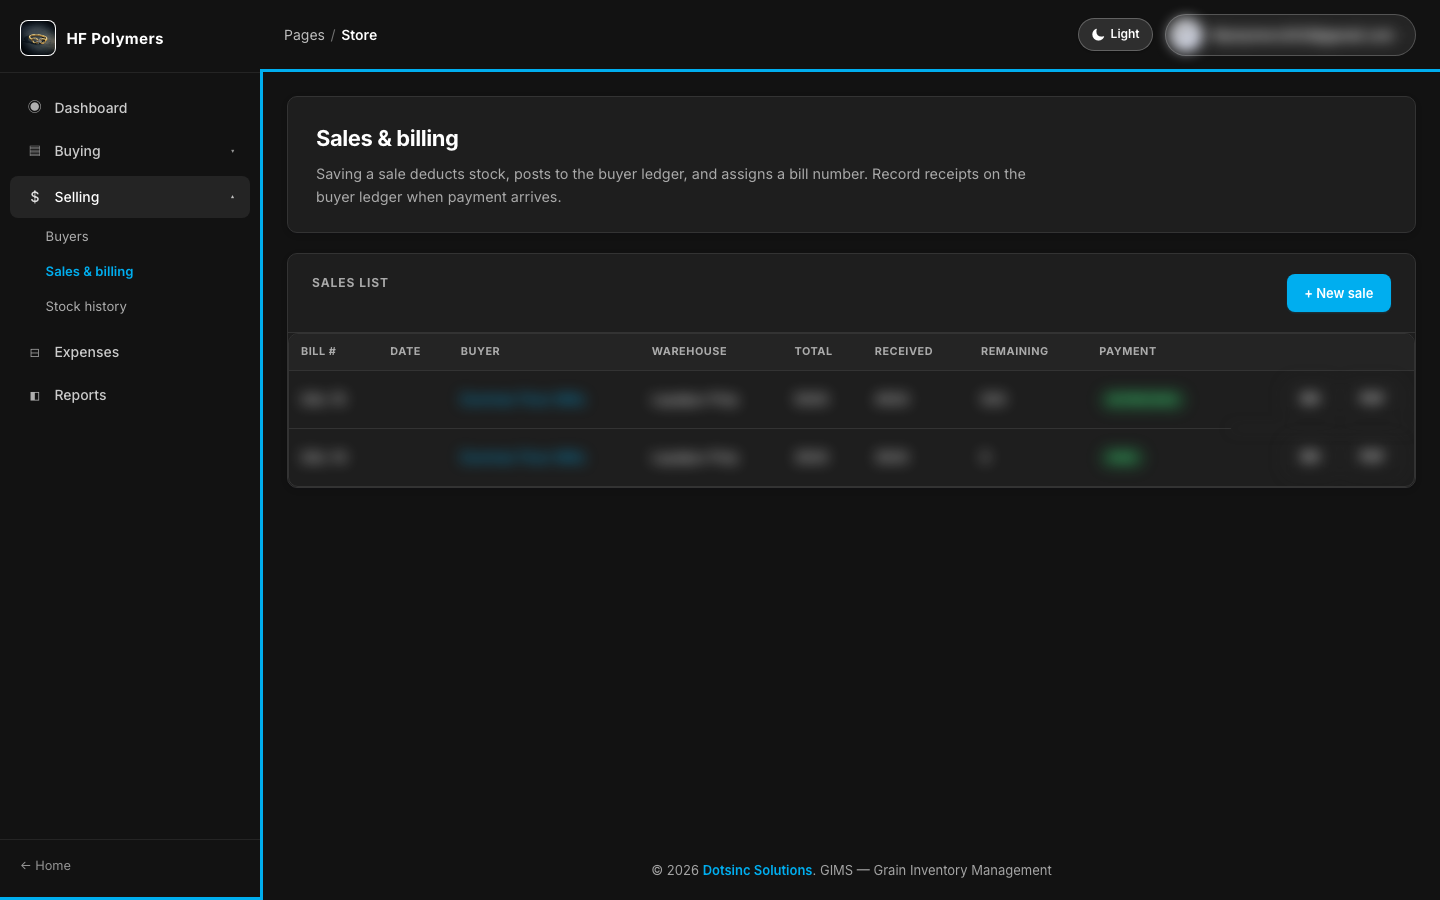
Task: Click the Dashboard circle icon
Action: pos(35,107)
